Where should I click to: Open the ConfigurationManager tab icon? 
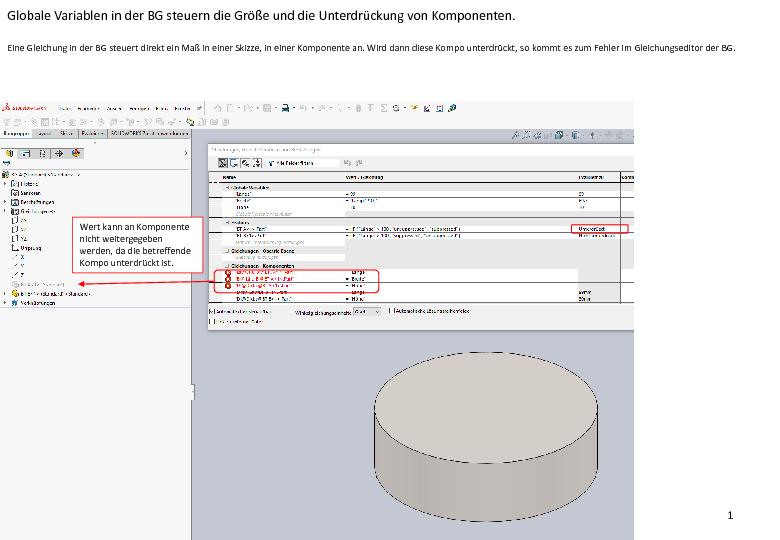tap(43, 153)
